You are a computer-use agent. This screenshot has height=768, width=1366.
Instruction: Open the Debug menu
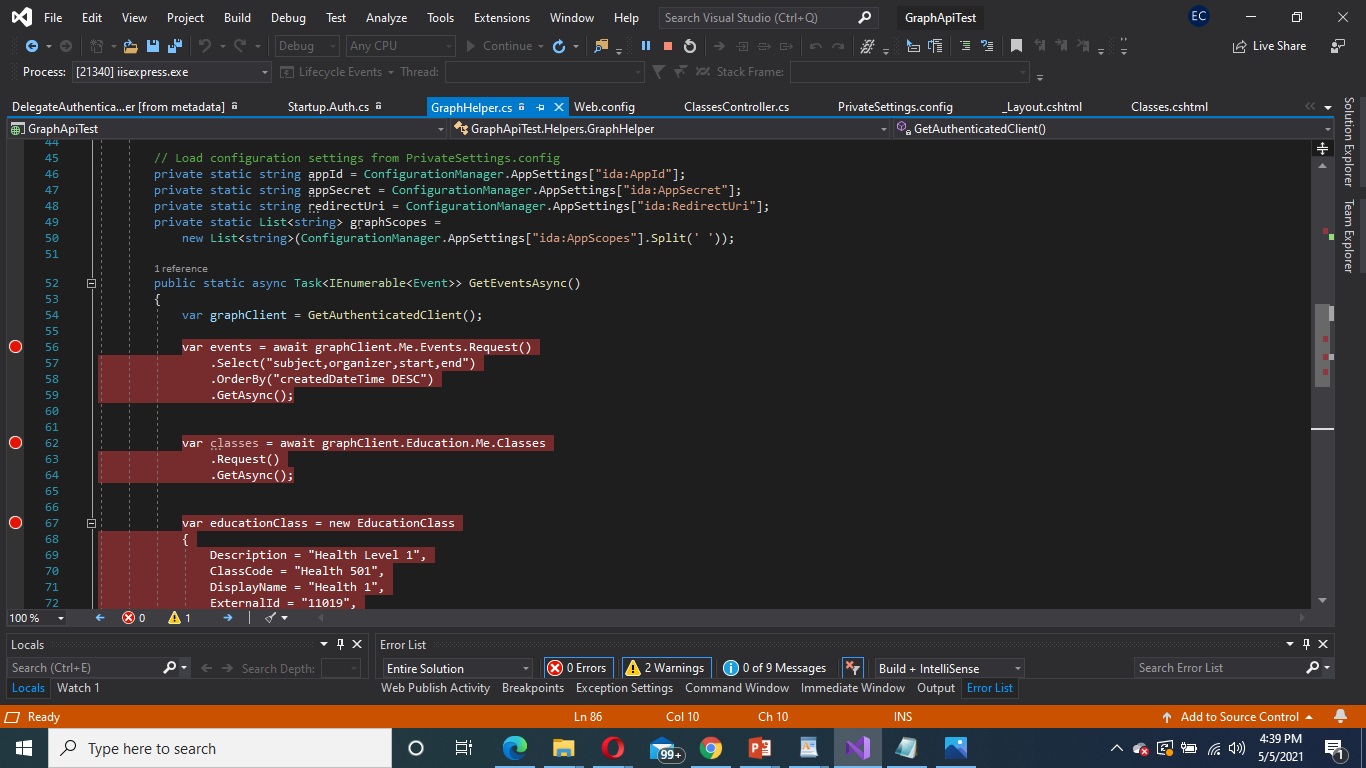coord(288,18)
